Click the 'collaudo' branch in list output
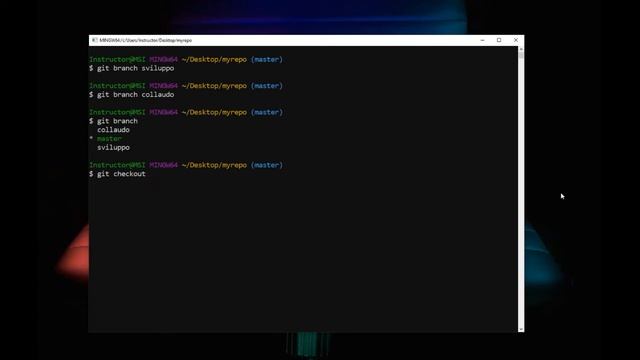 [113, 130]
